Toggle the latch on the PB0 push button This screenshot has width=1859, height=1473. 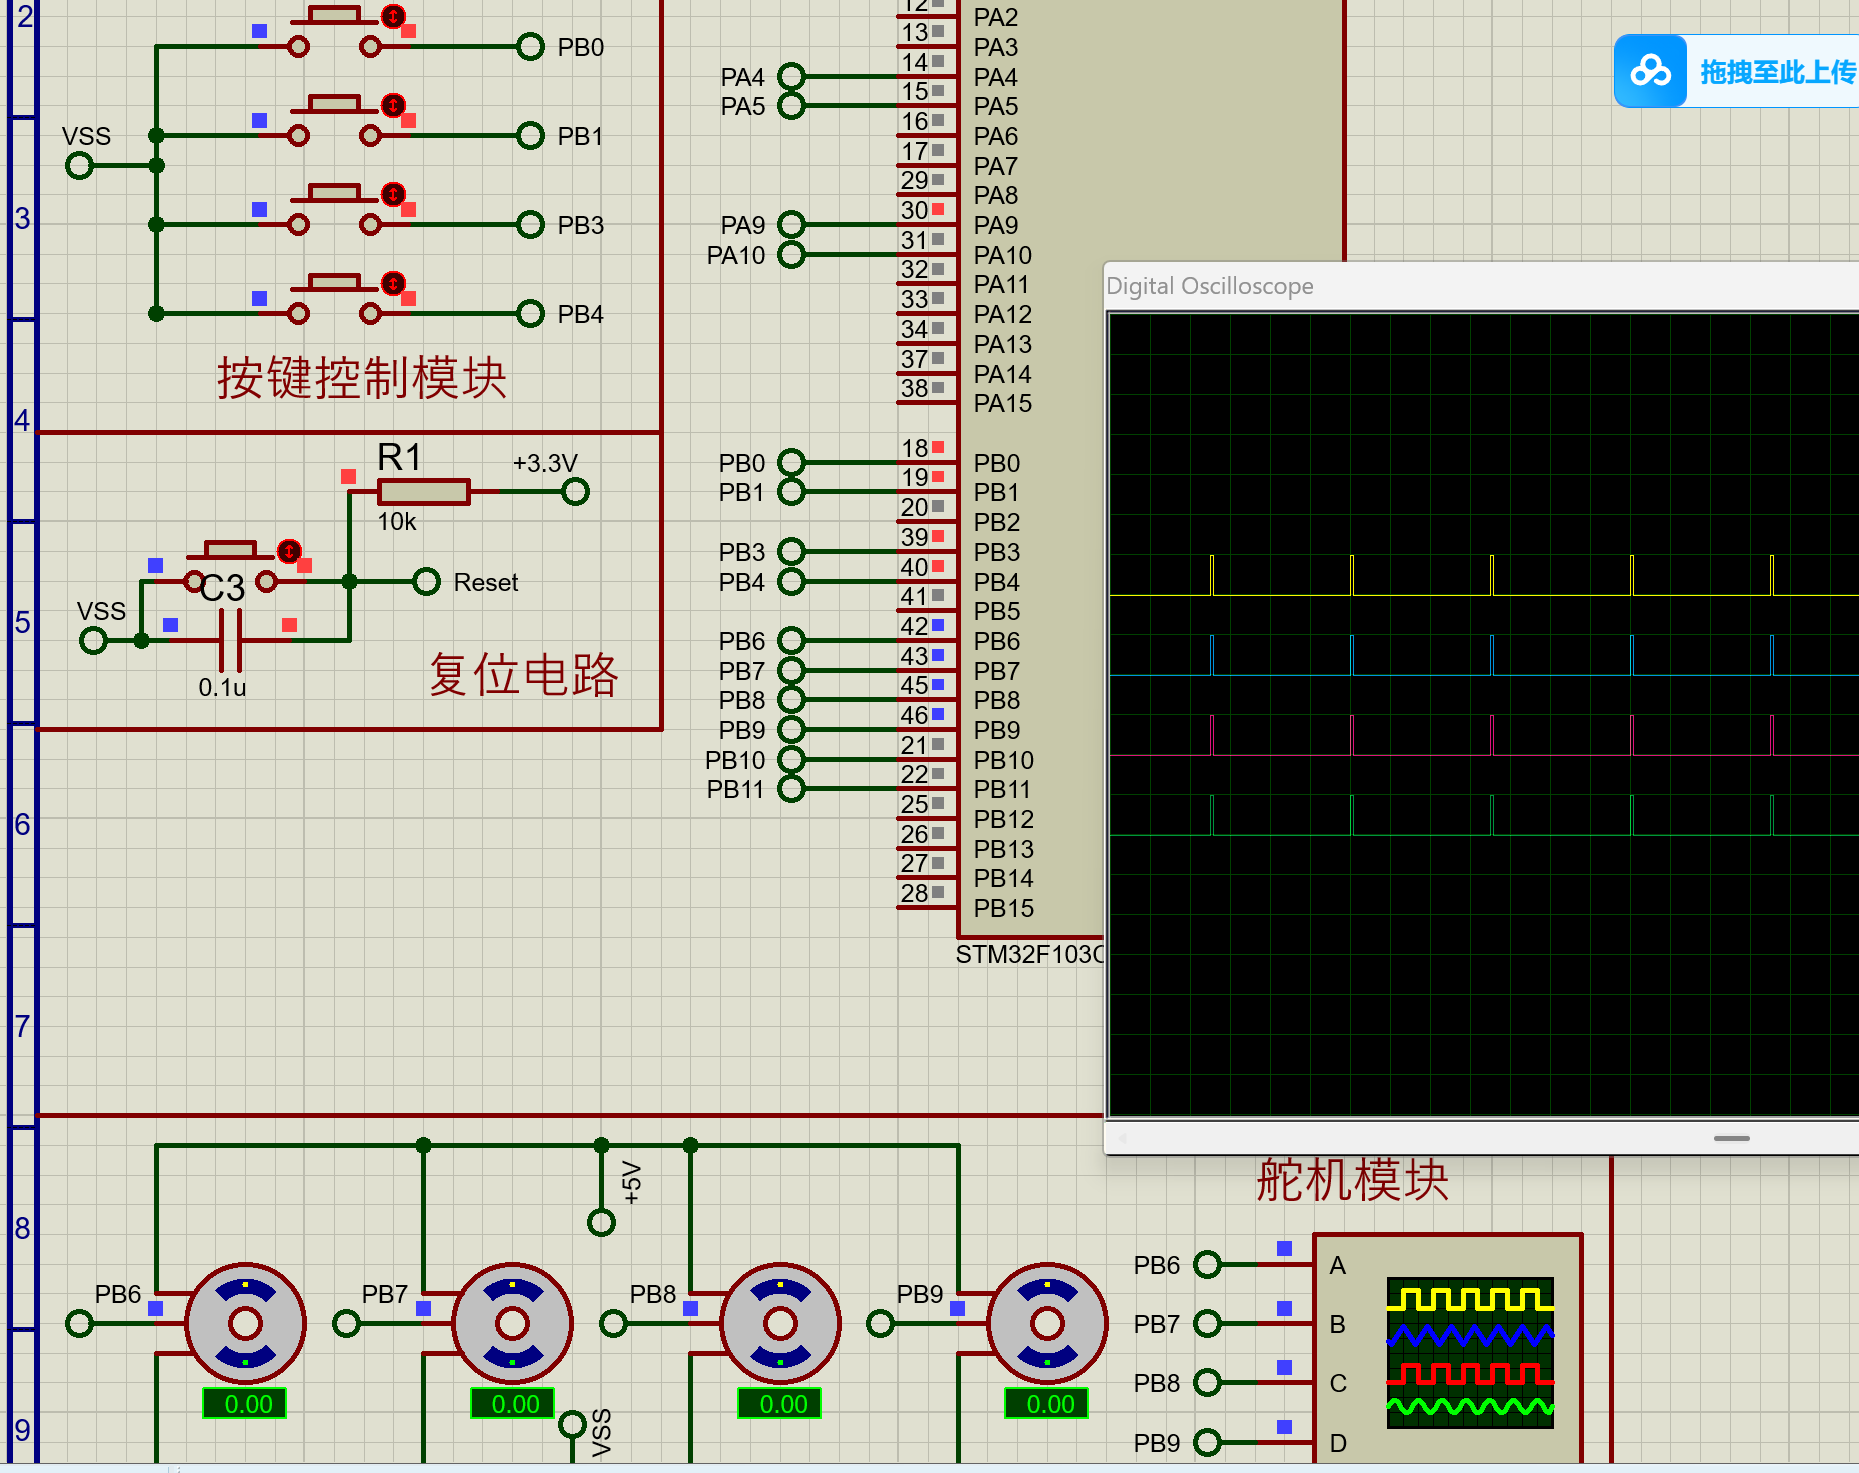(394, 16)
